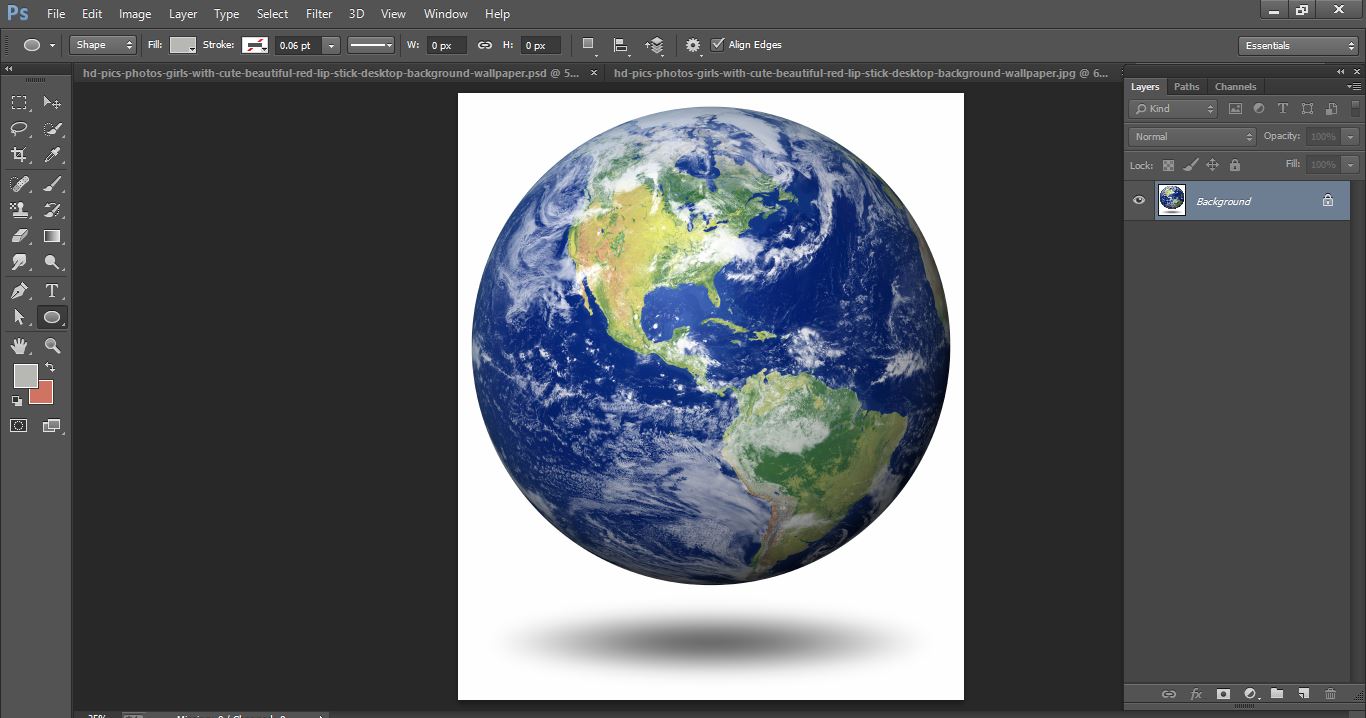Toggle Align Edges option
The image size is (1366, 718).
pyautogui.click(x=718, y=44)
